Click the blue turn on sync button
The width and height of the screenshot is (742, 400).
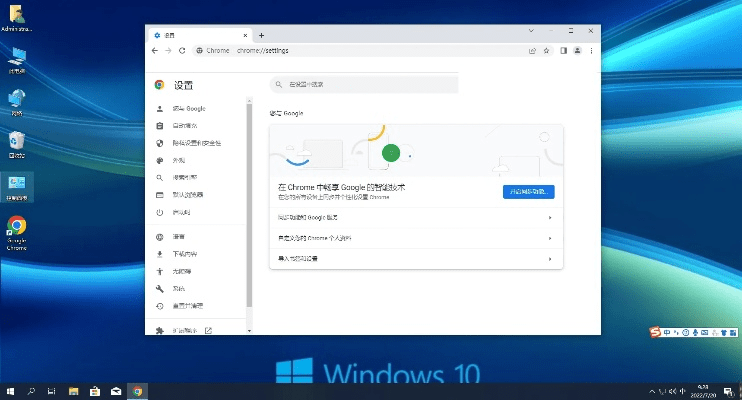coord(529,192)
